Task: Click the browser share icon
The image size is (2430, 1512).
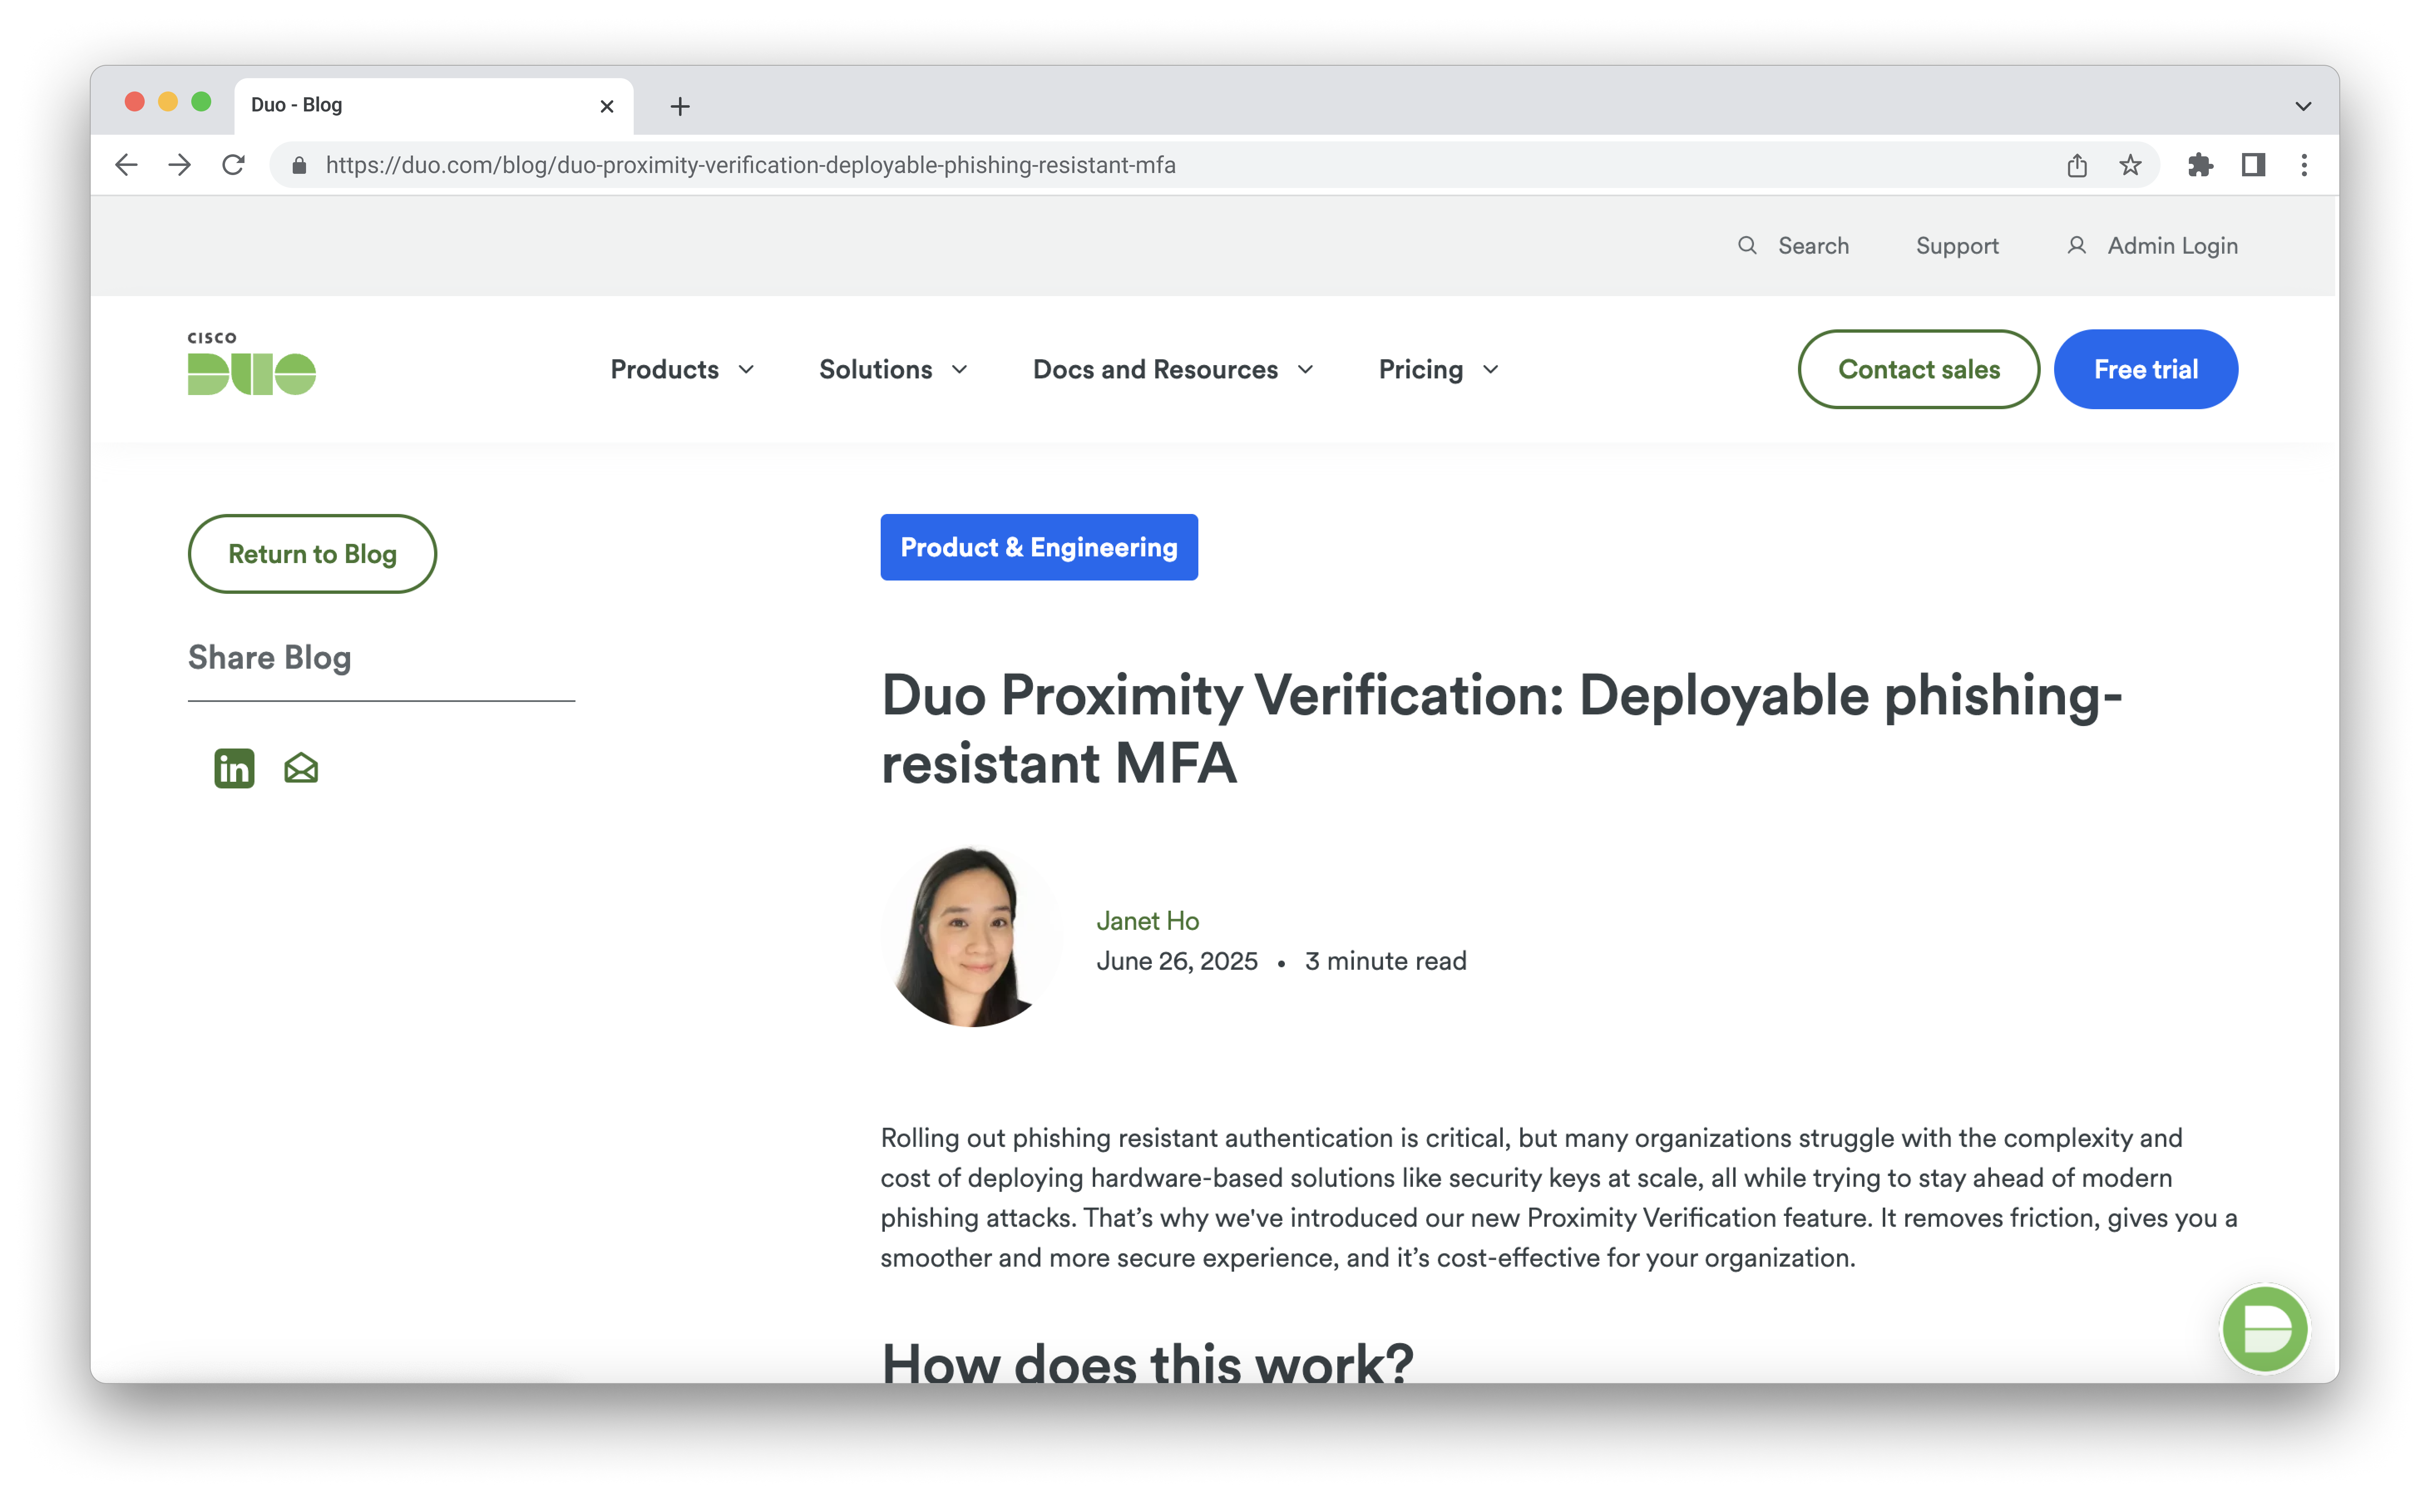Action: tap(2077, 165)
